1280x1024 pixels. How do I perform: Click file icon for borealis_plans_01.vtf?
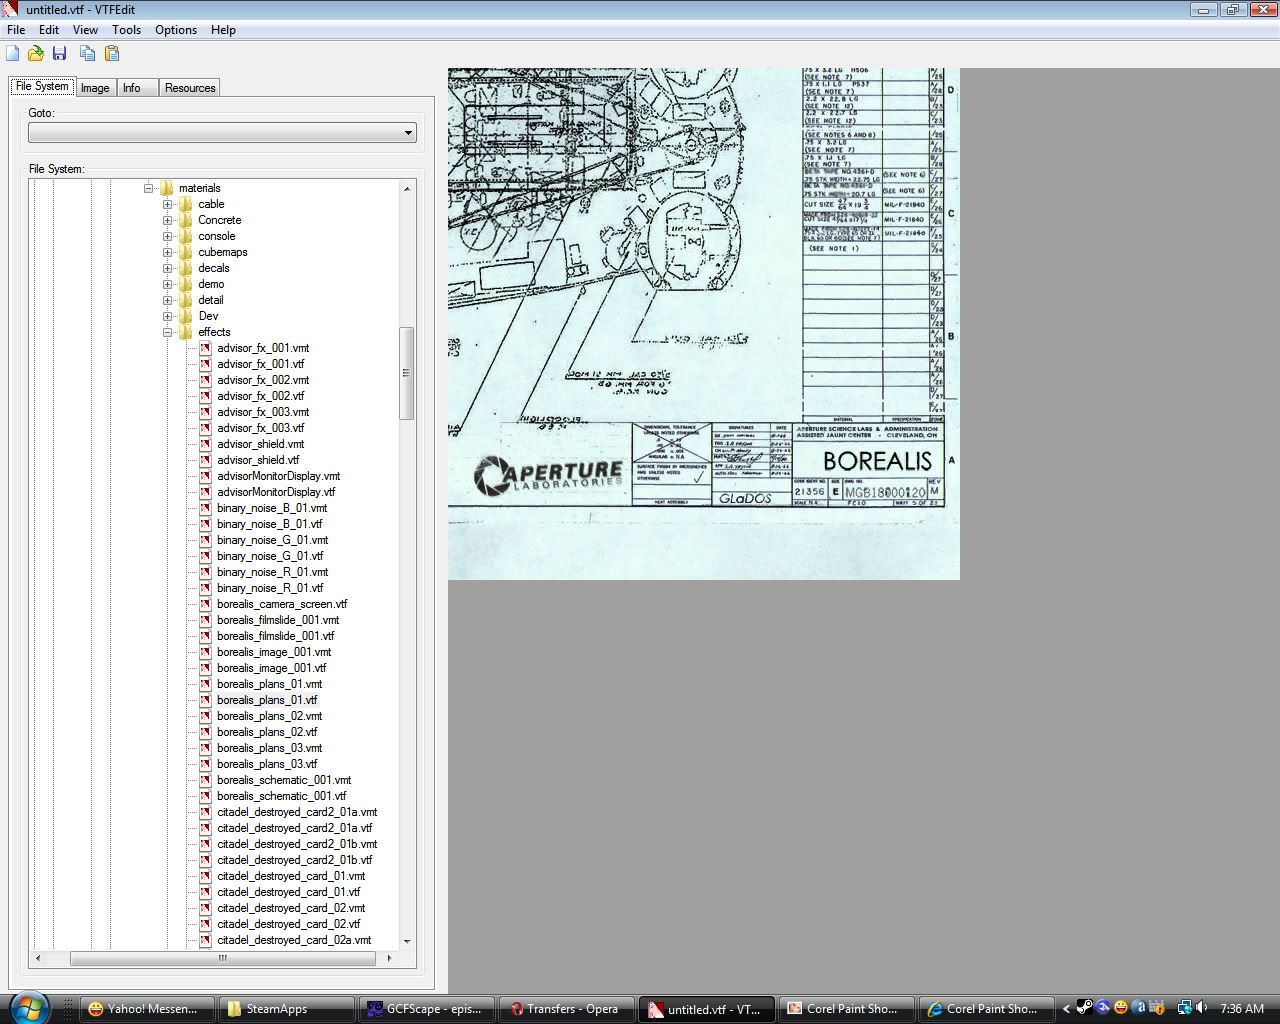pos(205,700)
